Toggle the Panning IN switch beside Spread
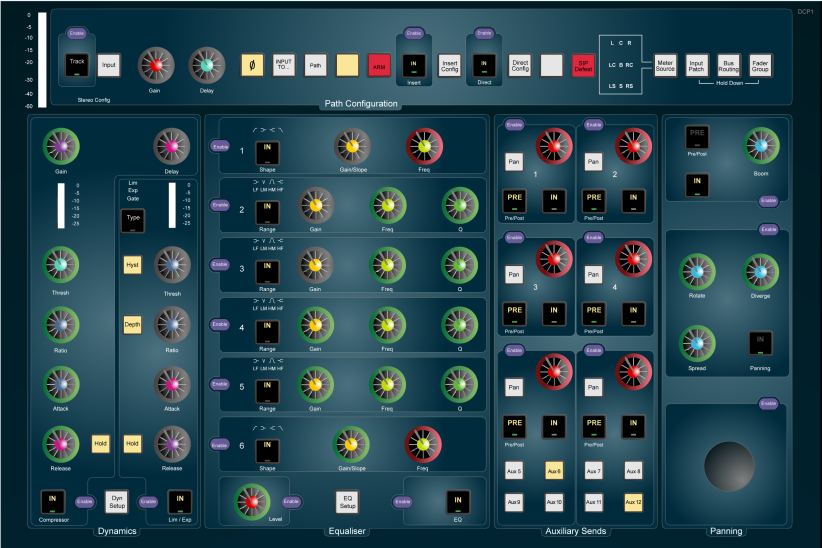 tap(760, 344)
